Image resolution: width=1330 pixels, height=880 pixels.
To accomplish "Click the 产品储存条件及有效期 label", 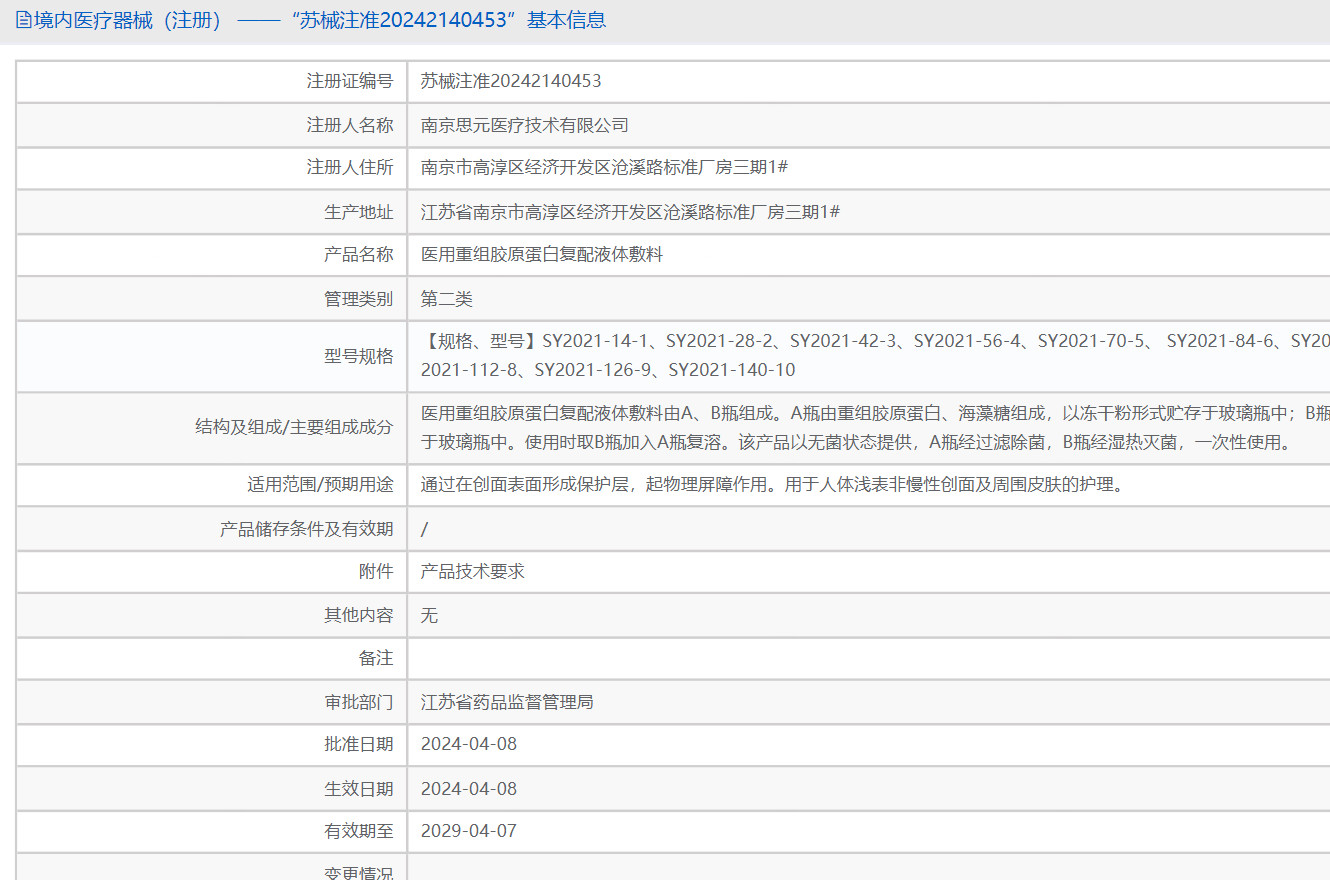I will click(307, 529).
